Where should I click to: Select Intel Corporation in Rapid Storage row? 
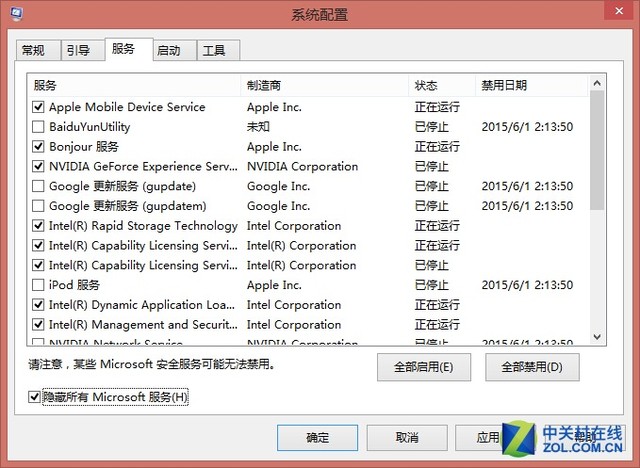tap(294, 226)
